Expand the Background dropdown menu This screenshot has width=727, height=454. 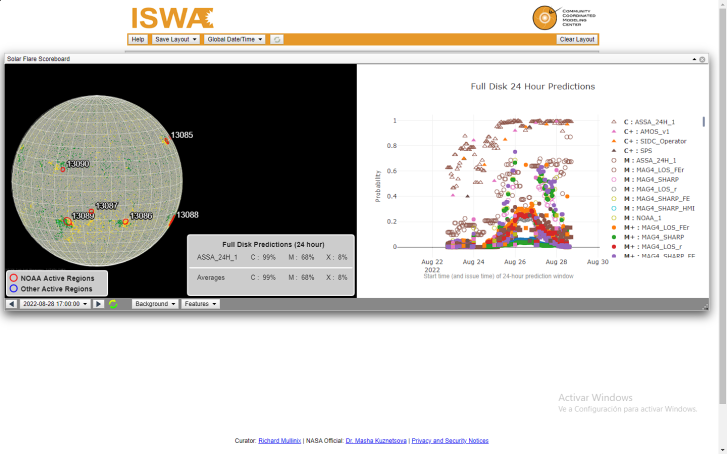(x=154, y=304)
